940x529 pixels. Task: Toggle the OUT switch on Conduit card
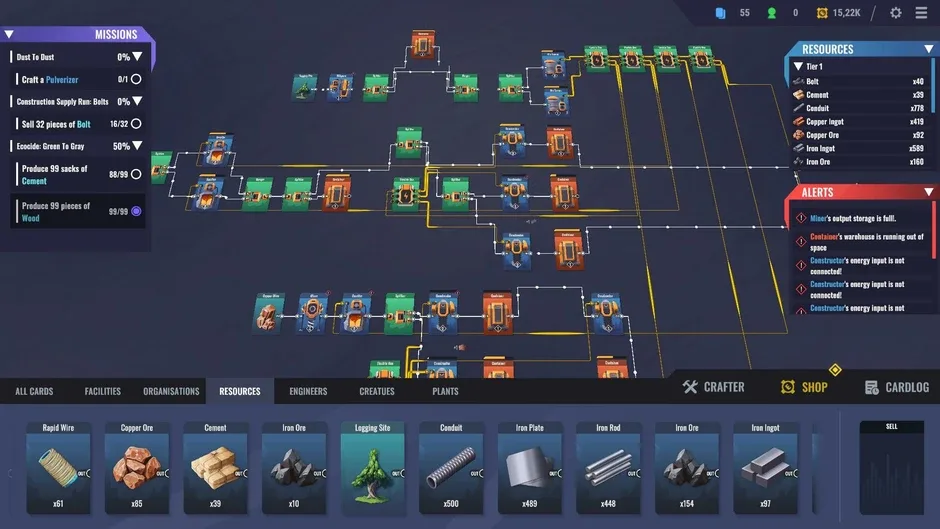tap(477, 473)
